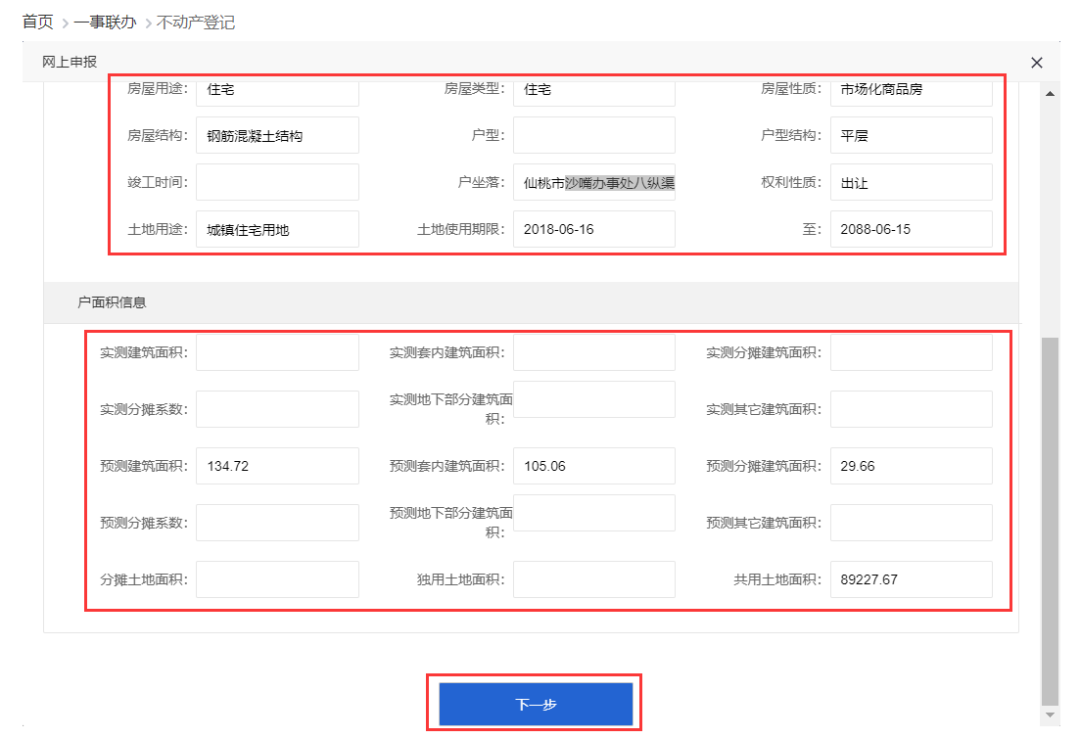Screen dimensions: 1080x738
Task: Open 一事联办 breadcrumb link
Action: point(105,22)
